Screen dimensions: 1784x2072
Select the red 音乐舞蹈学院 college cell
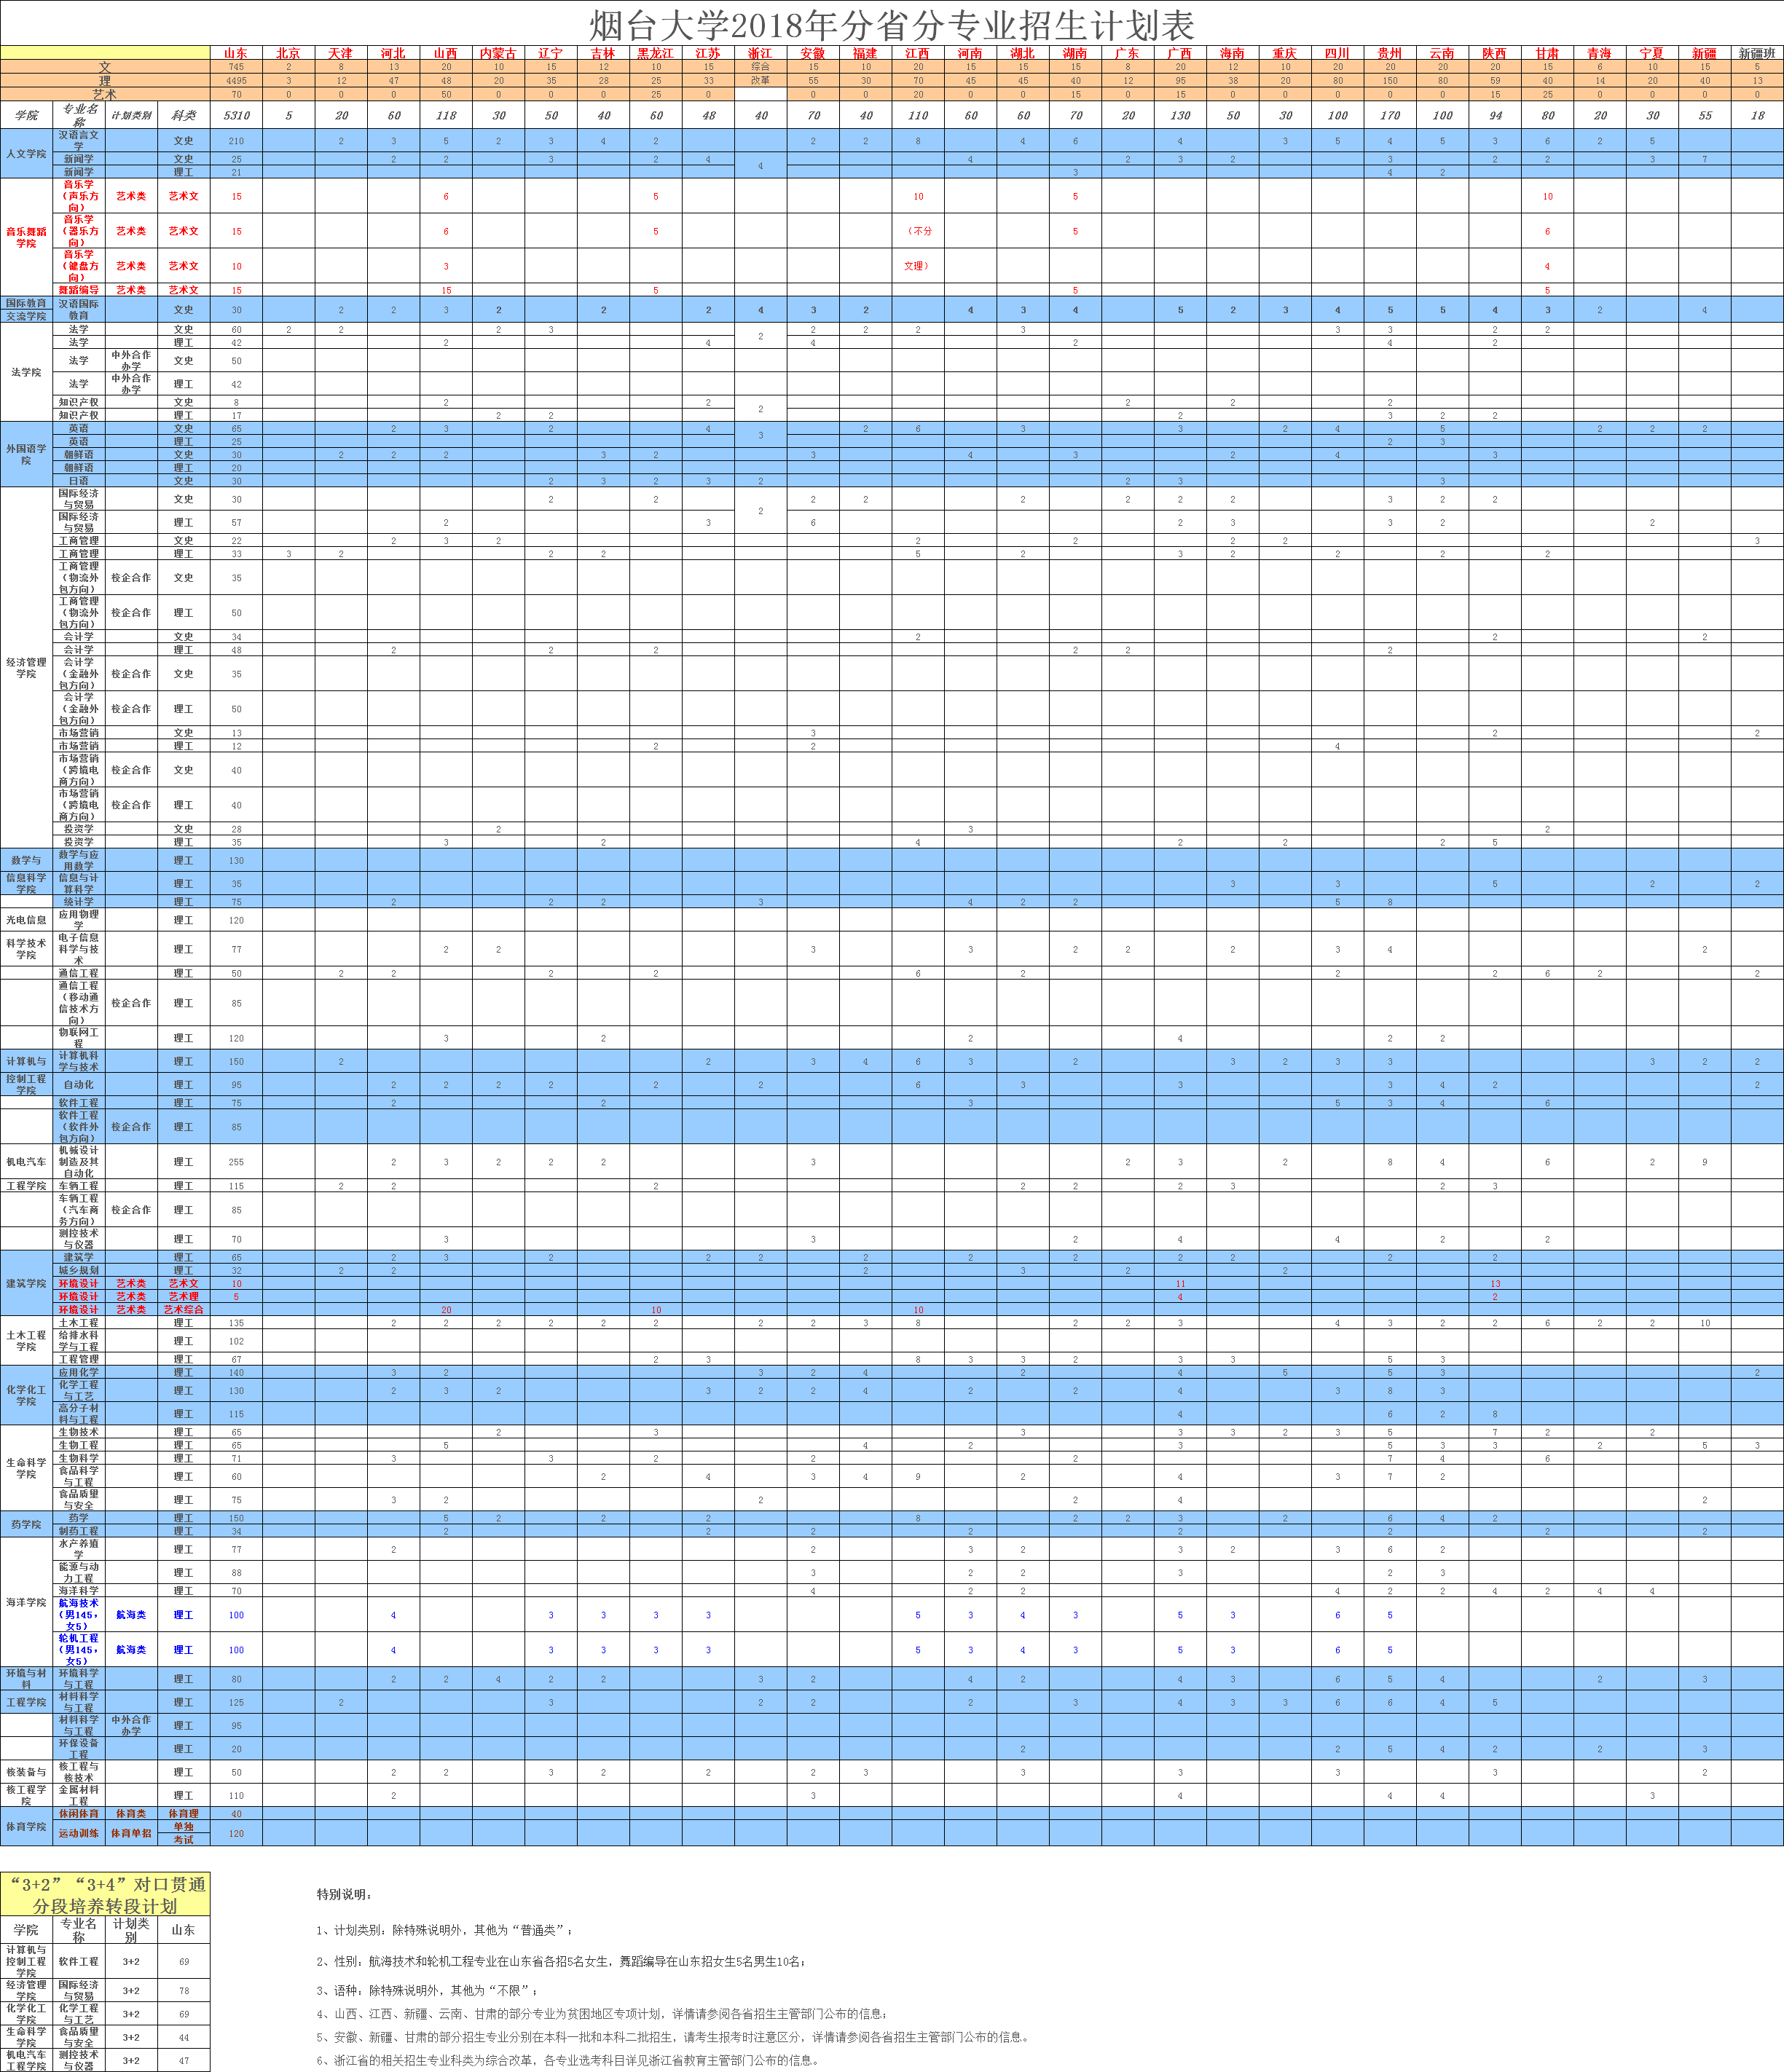pos(26,237)
